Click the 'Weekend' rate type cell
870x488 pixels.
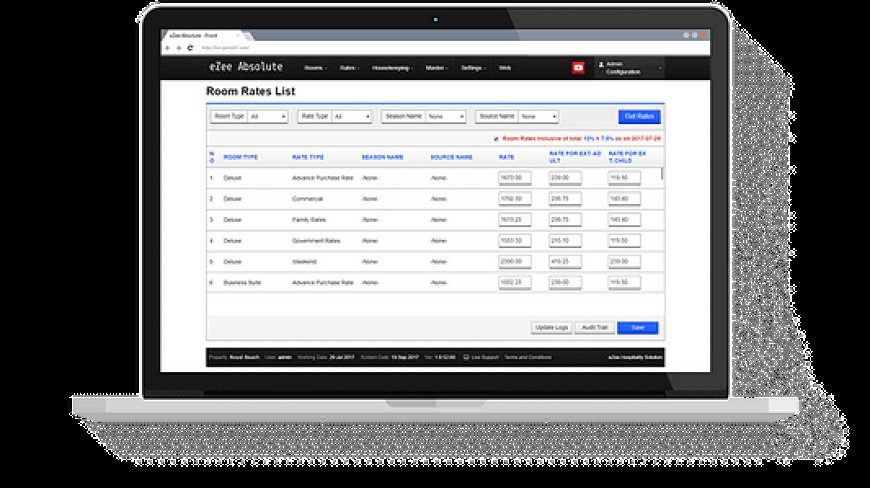pos(304,262)
